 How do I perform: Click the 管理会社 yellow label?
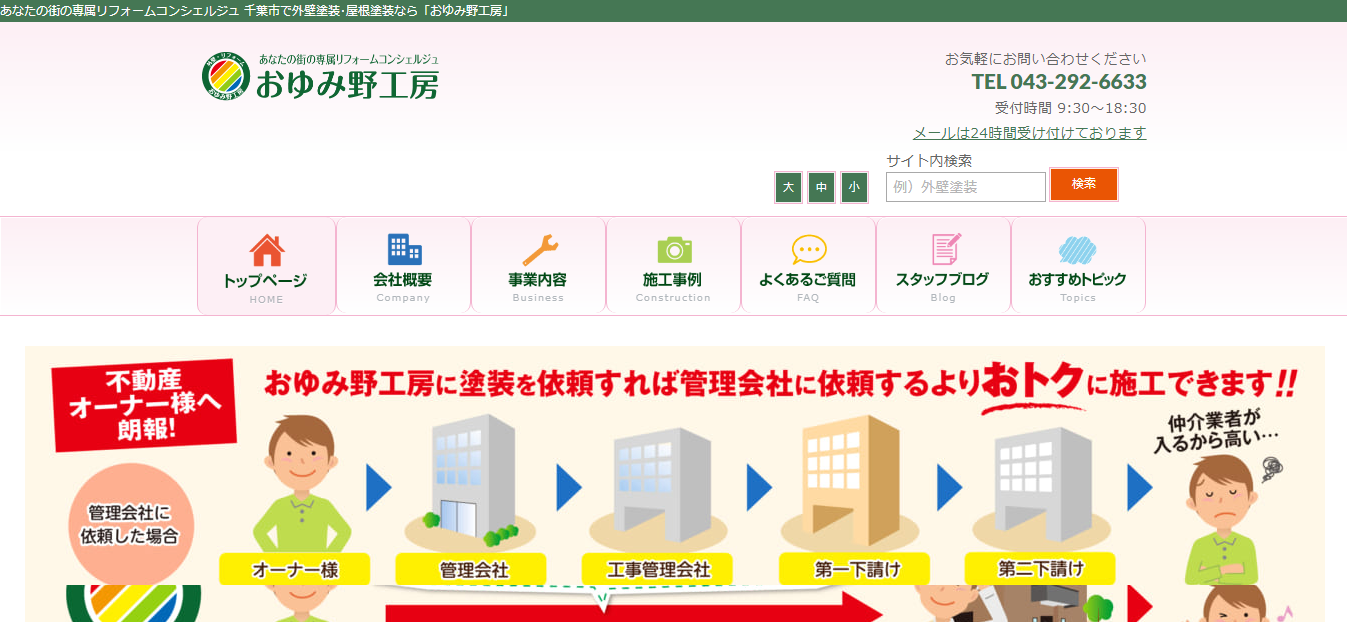coord(473,570)
